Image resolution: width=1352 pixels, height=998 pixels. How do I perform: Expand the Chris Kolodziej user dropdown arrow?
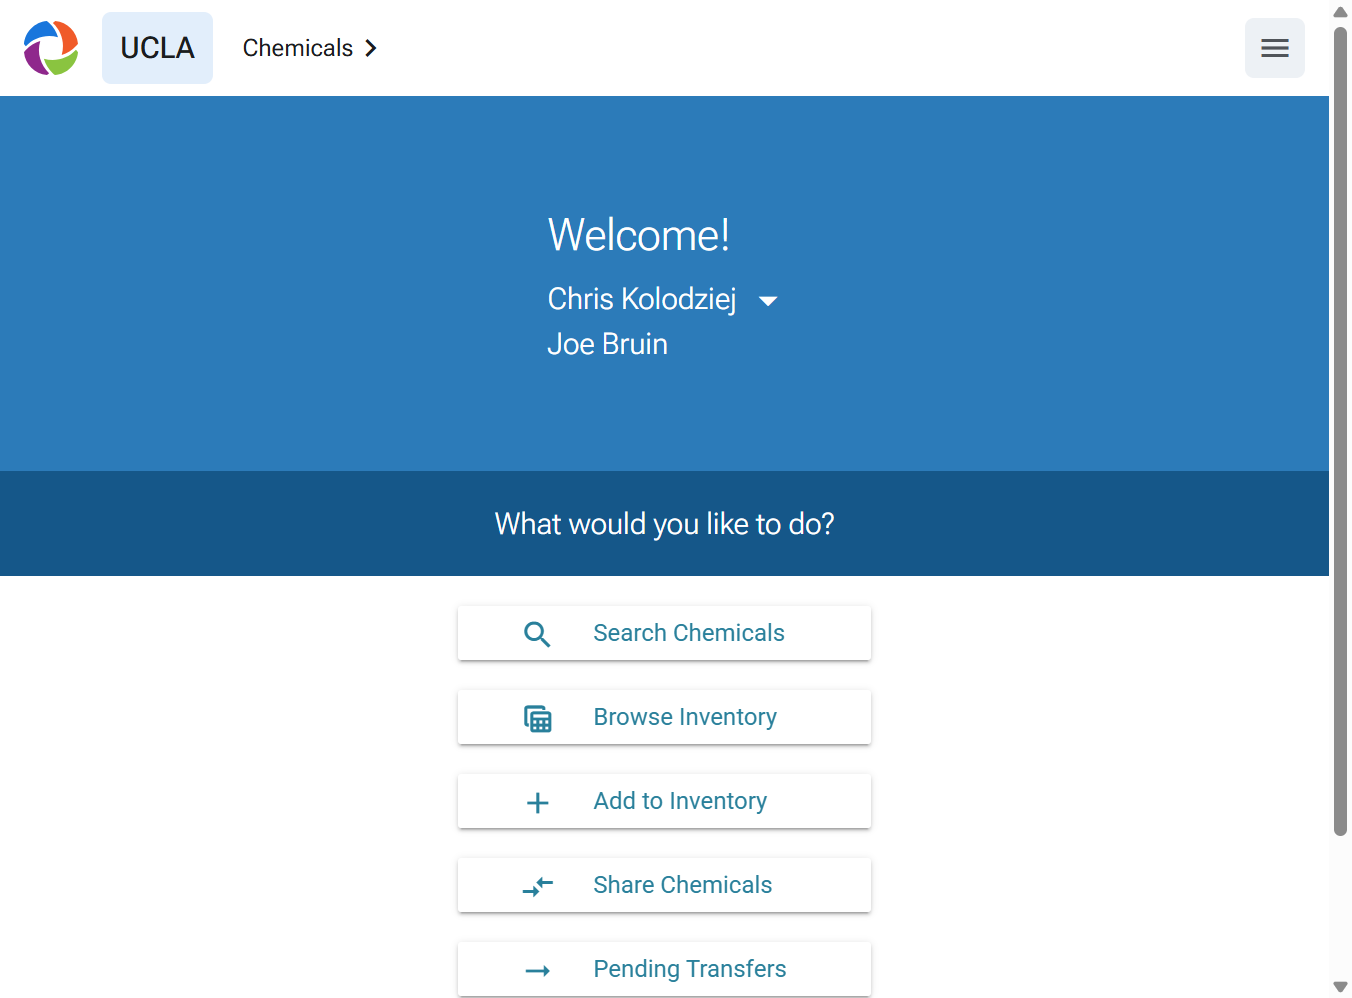coord(768,301)
